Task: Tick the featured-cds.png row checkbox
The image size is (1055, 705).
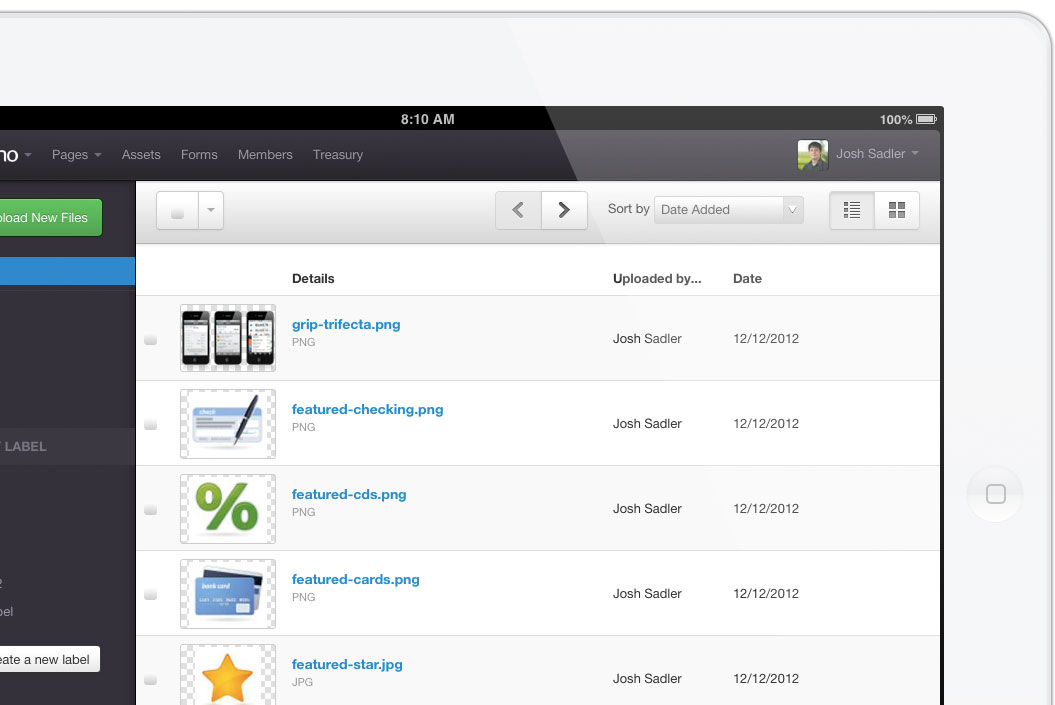Action: tap(150, 510)
